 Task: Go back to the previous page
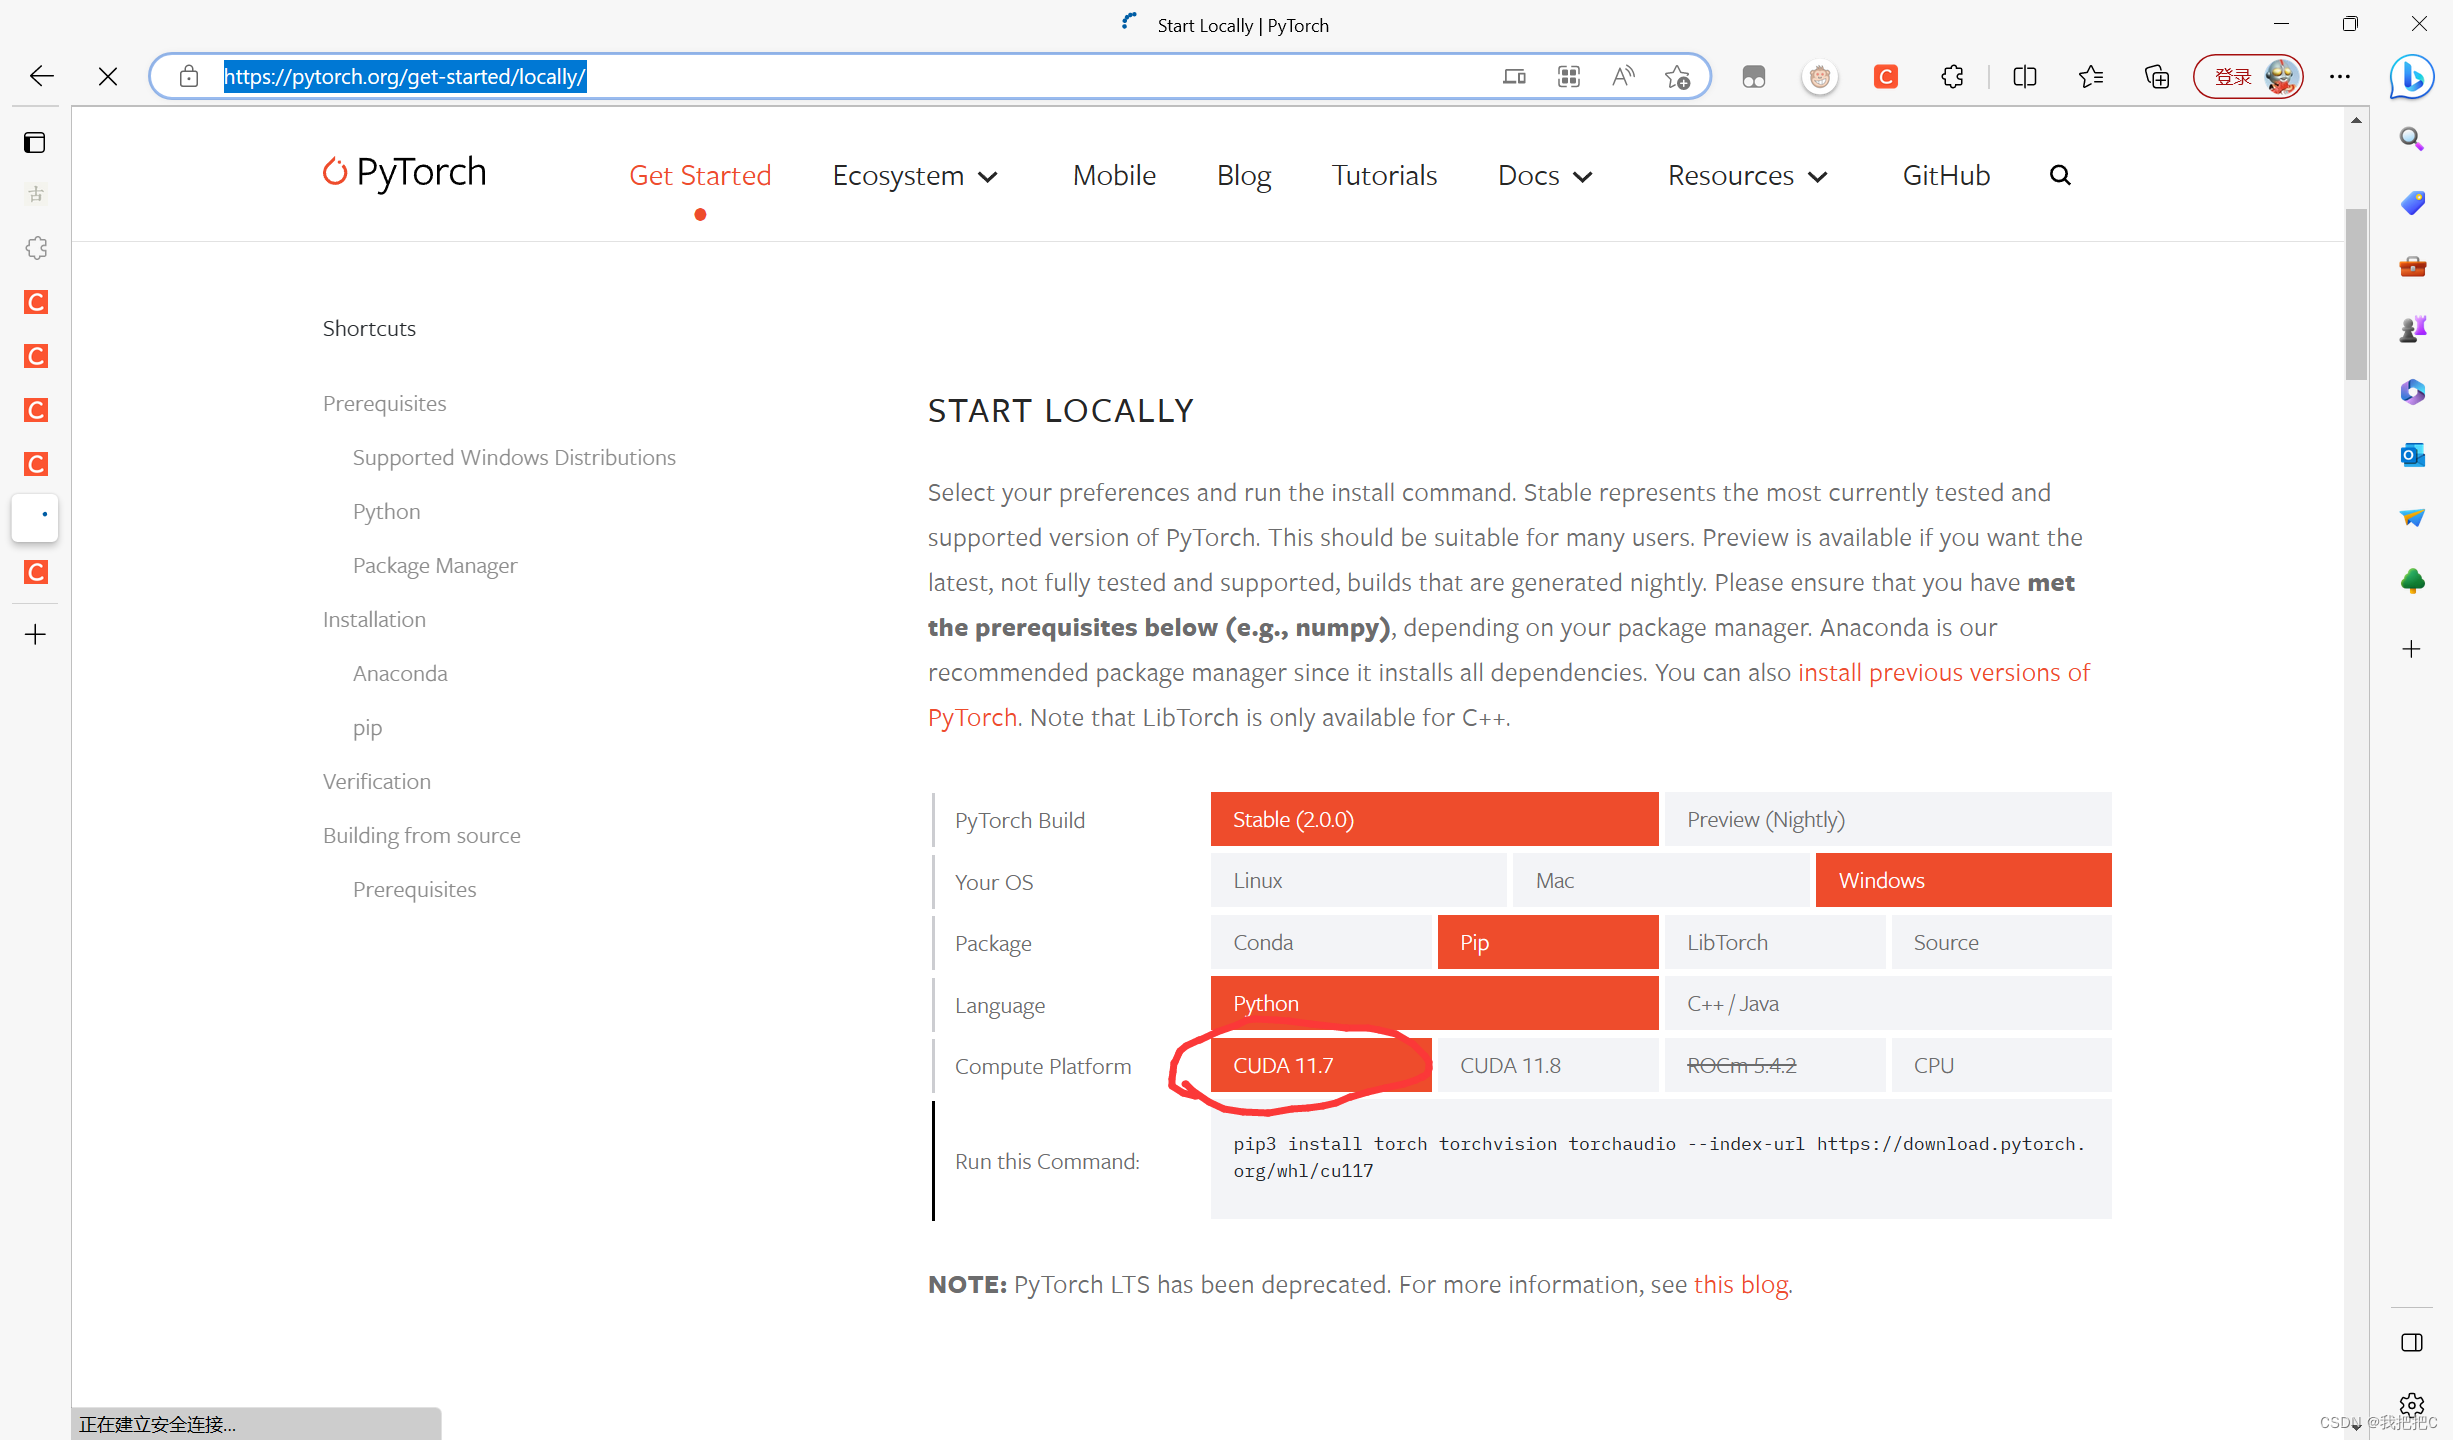point(41,76)
